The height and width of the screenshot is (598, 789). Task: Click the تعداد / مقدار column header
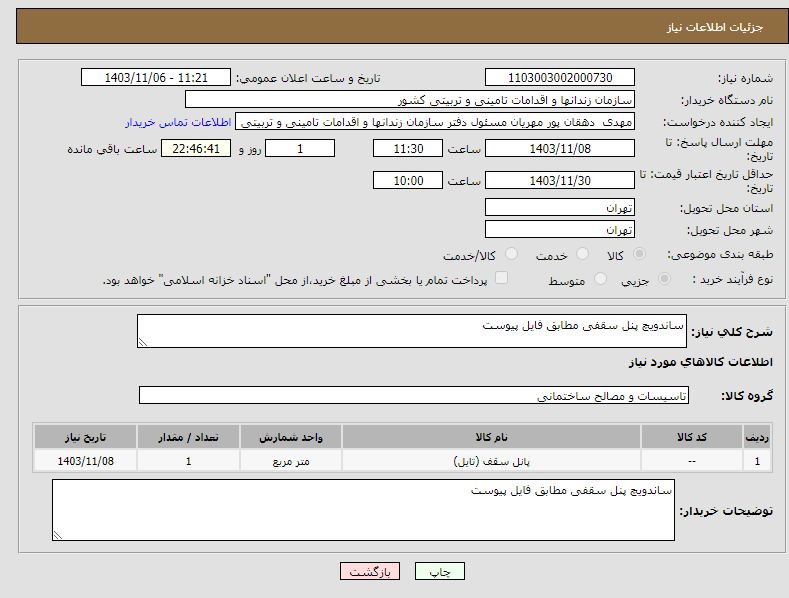(188, 437)
